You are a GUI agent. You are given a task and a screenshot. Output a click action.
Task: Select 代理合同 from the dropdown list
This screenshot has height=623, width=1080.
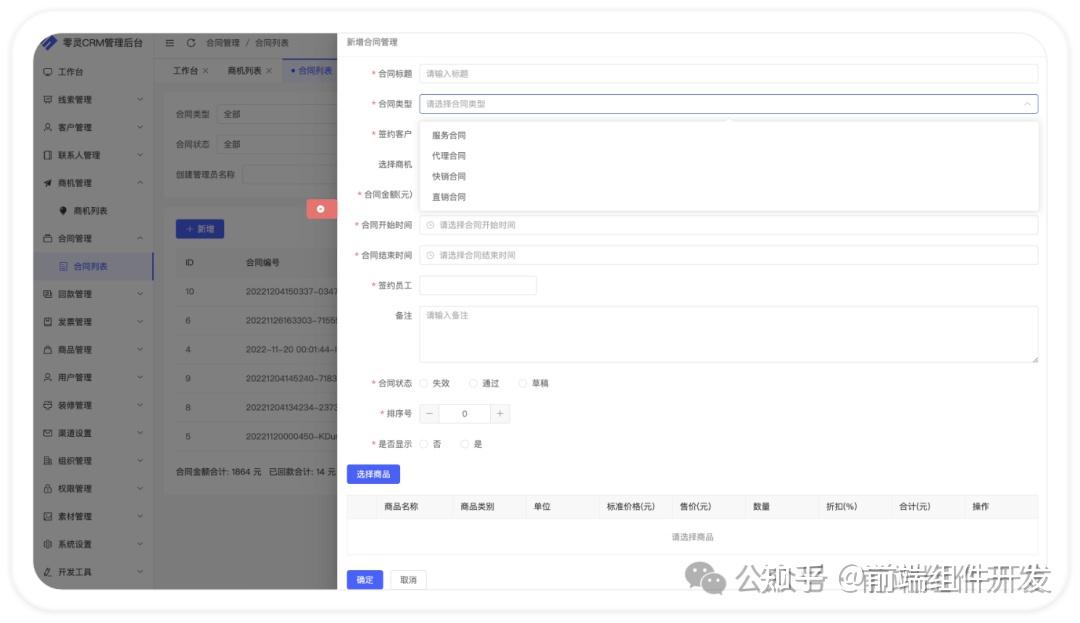[x=729, y=156]
